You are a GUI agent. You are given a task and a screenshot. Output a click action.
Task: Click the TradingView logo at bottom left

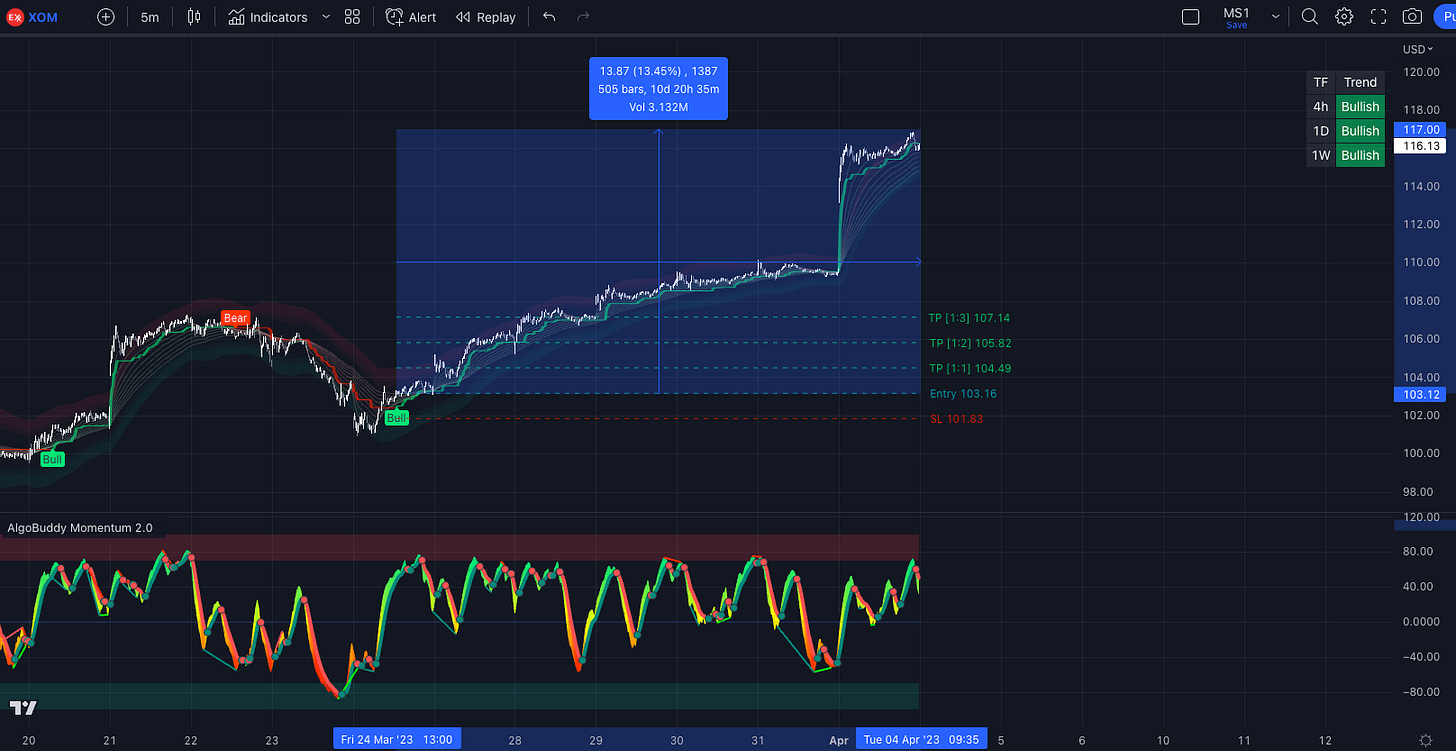pos(24,708)
